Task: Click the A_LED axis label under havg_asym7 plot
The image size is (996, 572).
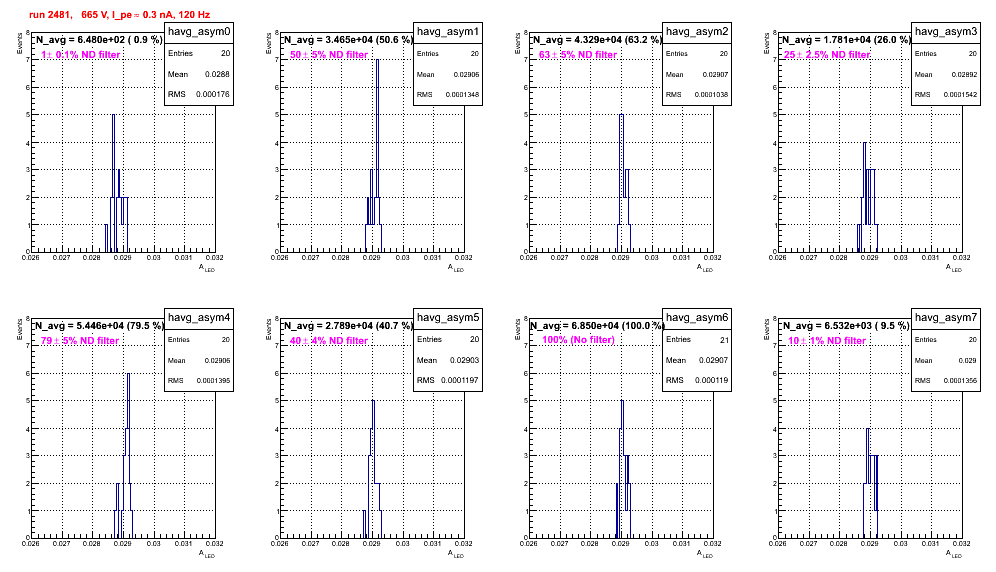Action: [x=954, y=554]
